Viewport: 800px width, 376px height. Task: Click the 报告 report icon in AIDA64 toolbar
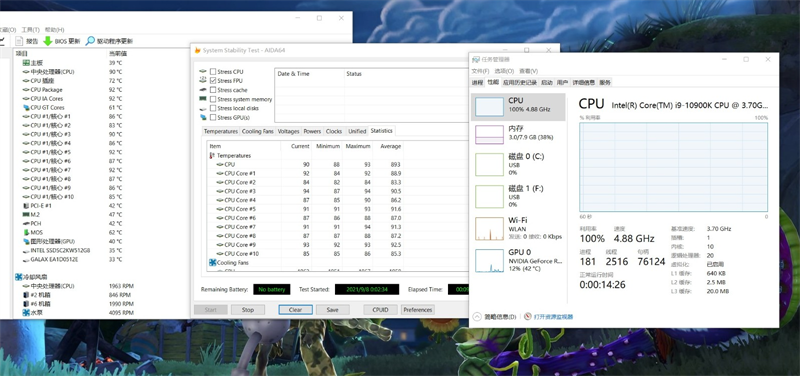coord(19,41)
